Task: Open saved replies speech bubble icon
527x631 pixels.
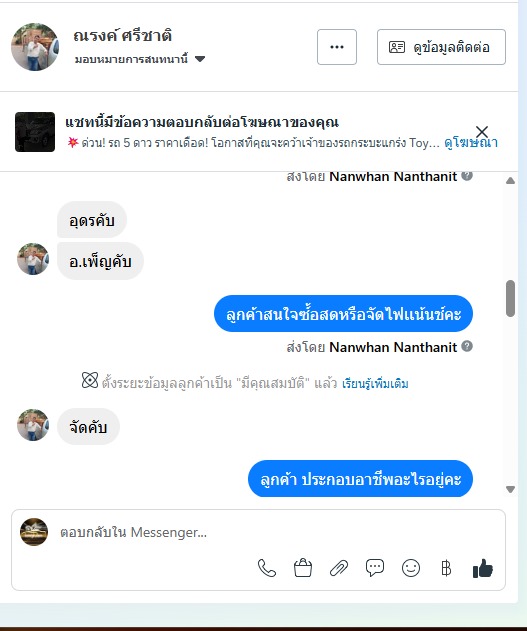Action: coord(375,568)
